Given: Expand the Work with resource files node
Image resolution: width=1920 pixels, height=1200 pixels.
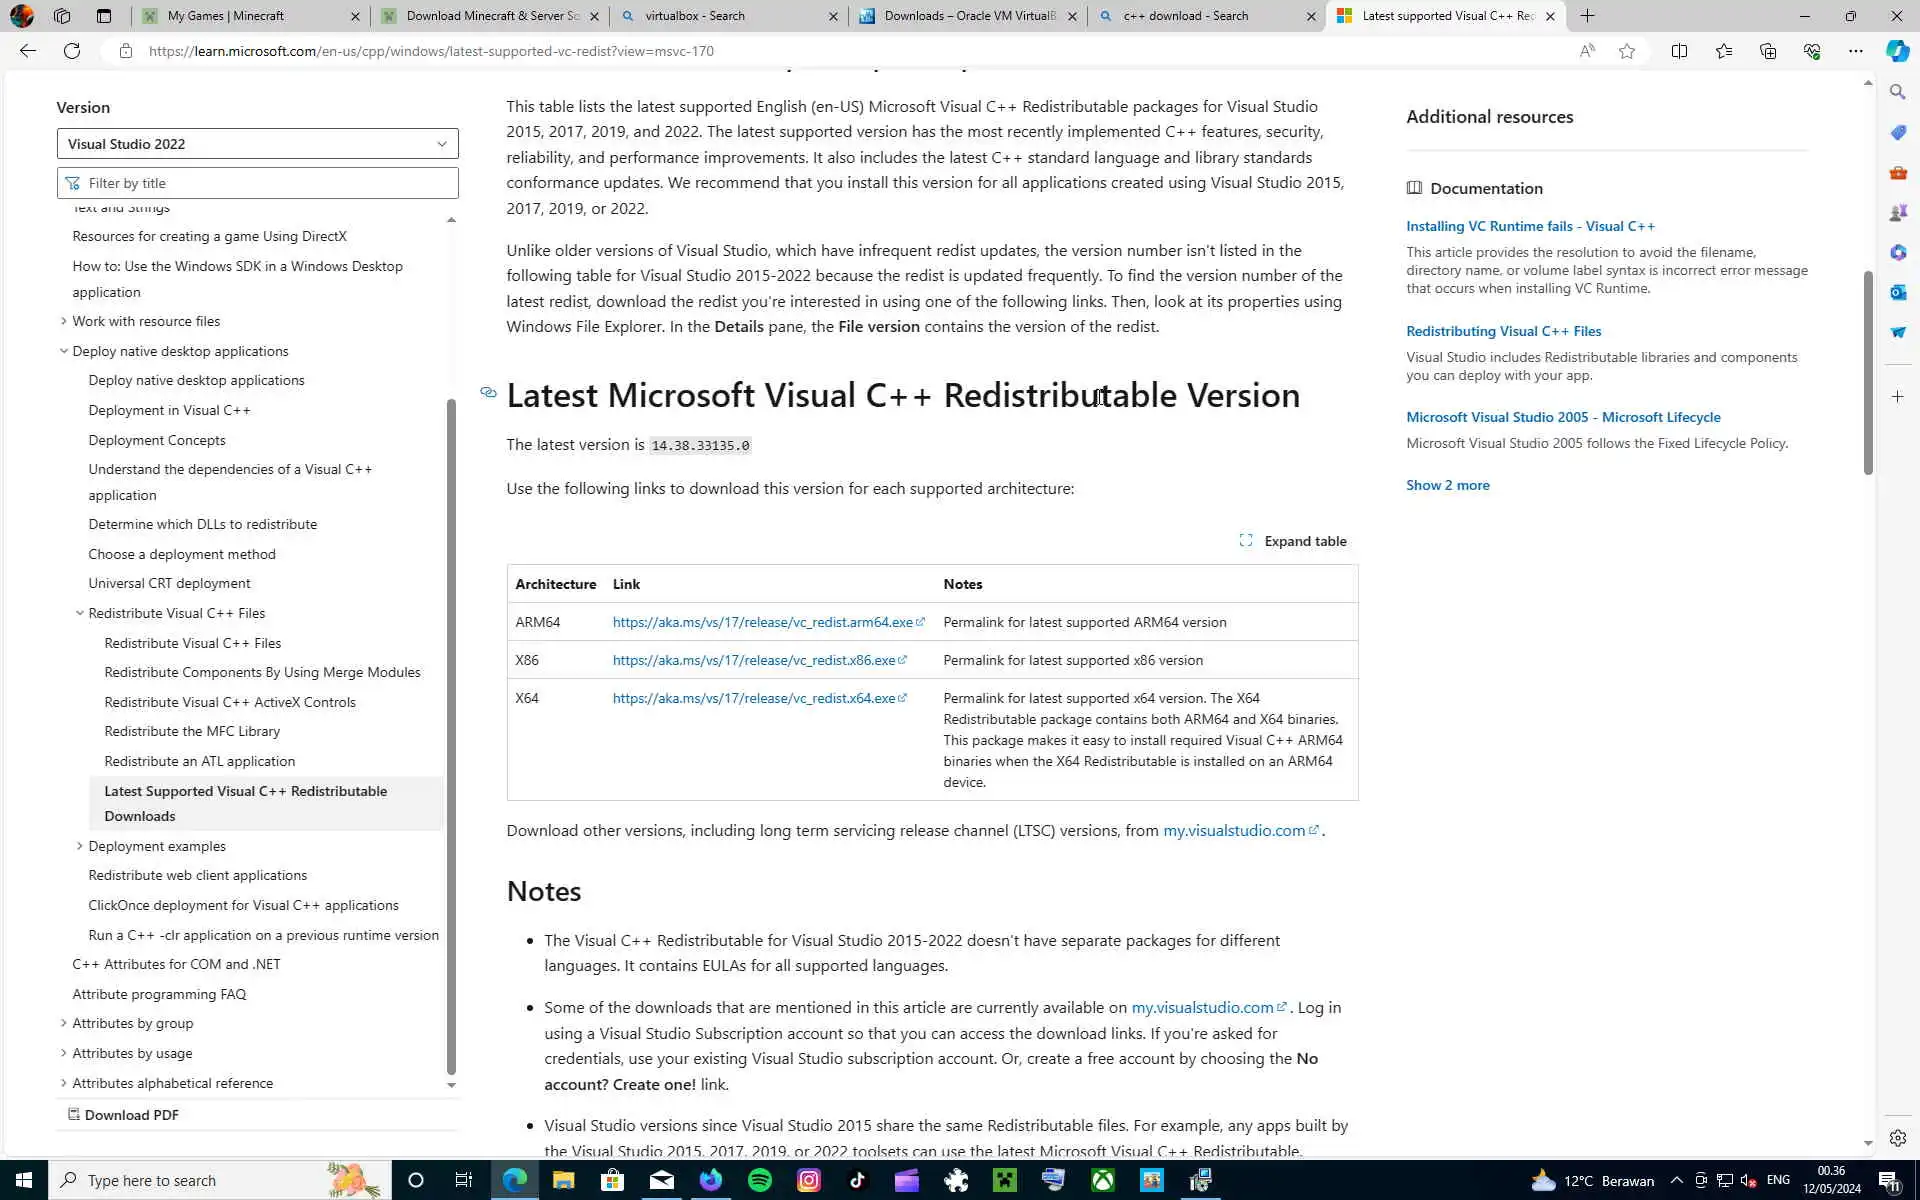Looking at the screenshot, I should pos(64,321).
